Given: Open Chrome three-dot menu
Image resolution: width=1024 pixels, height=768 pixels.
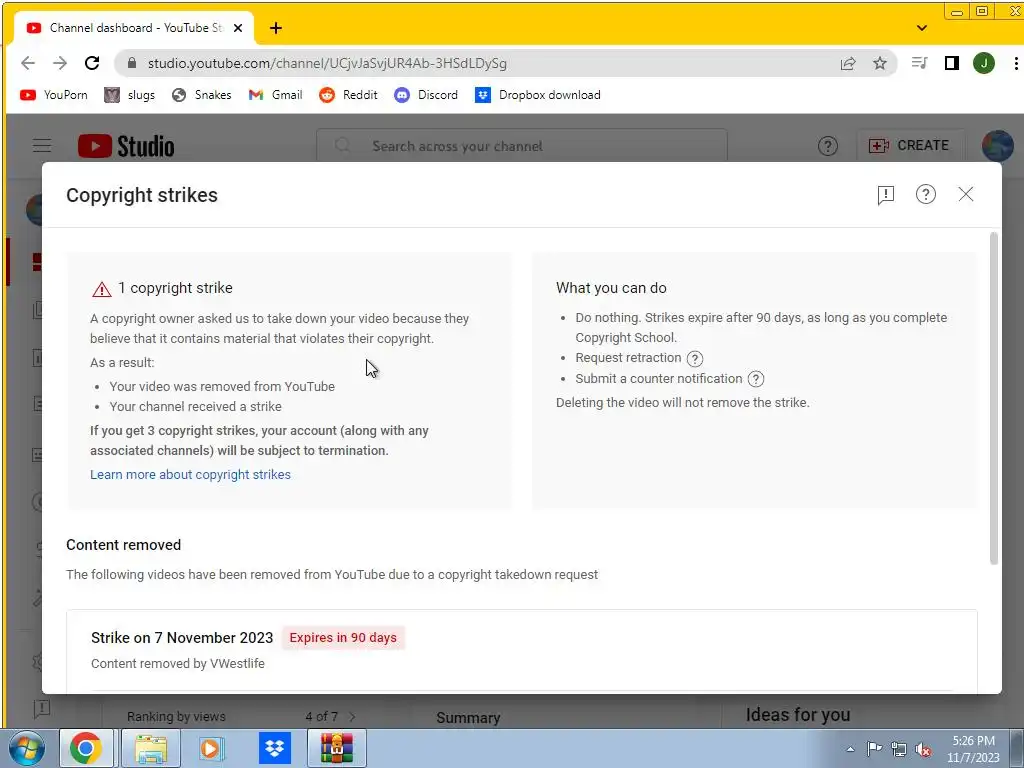Looking at the screenshot, I should pyautogui.click(x=1016, y=63).
